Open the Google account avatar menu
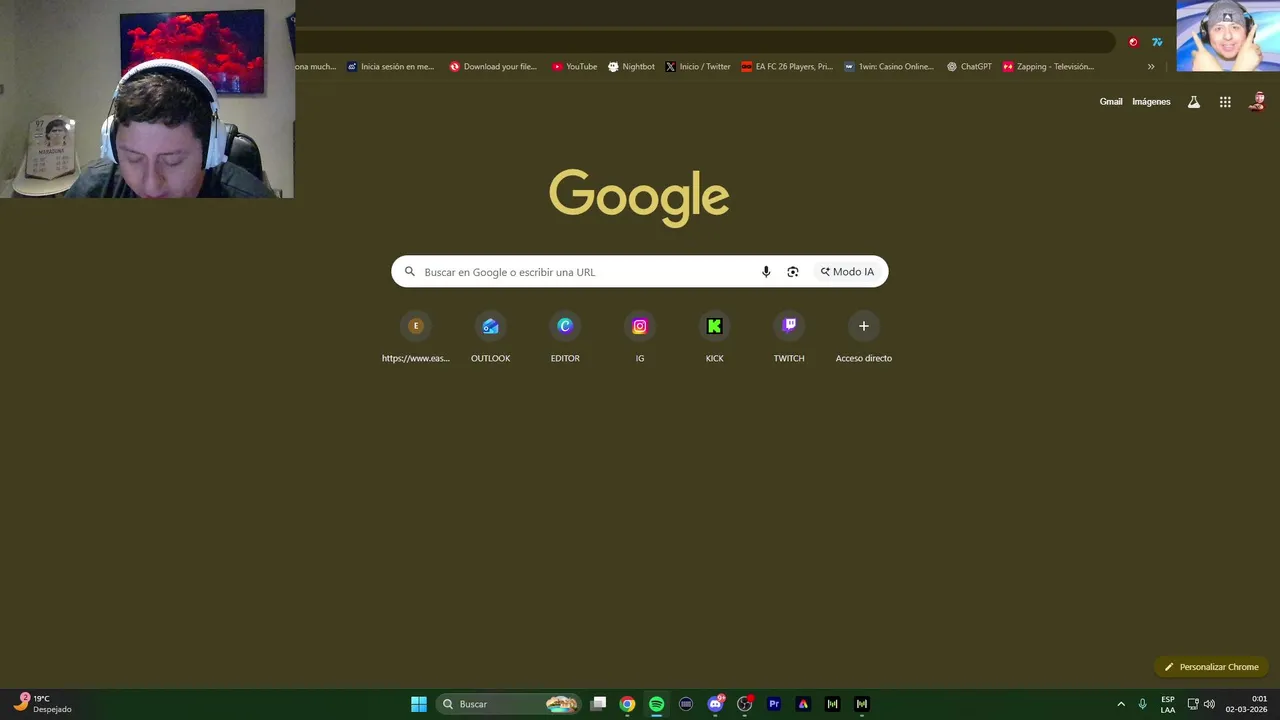This screenshot has height=720, width=1280. pos(1258,102)
